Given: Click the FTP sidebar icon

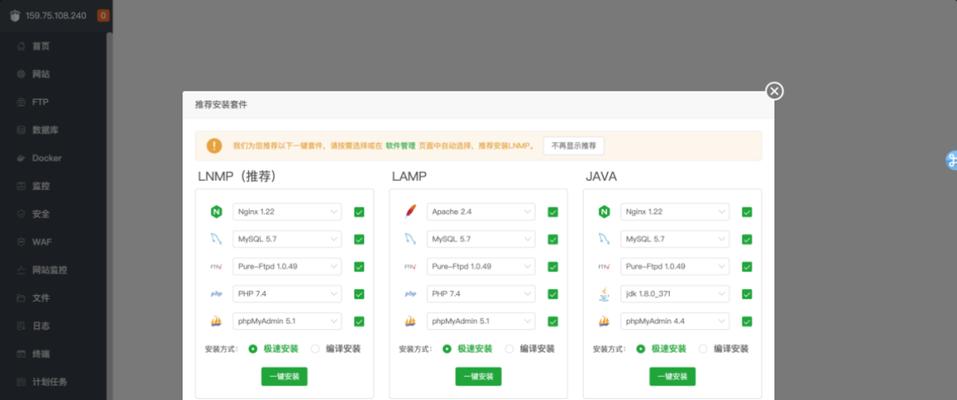Looking at the screenshot, I should click(x=21, y=102).
